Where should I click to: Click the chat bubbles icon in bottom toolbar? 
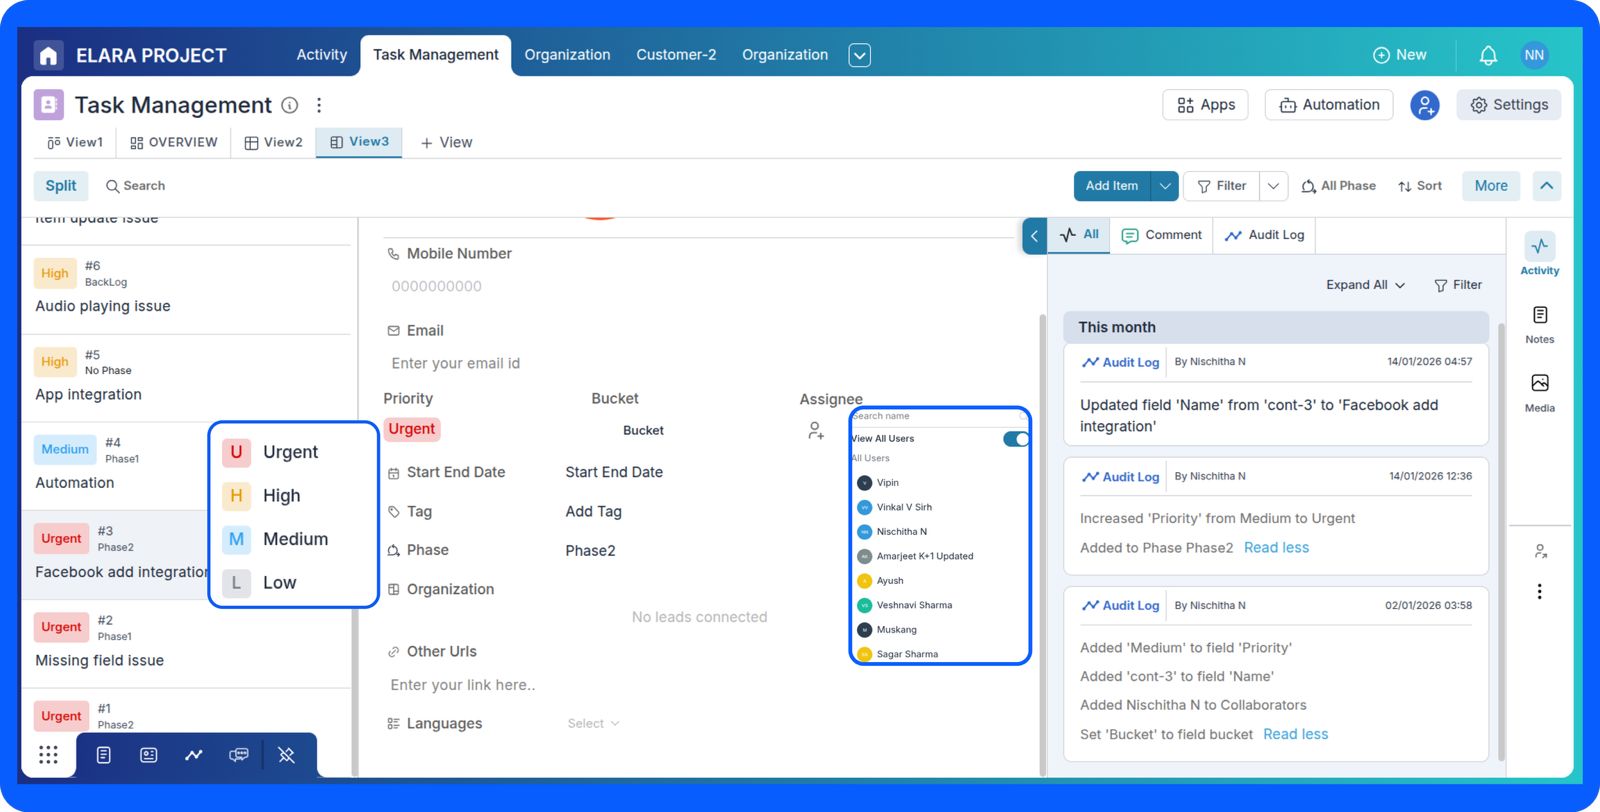pos(239,755)
